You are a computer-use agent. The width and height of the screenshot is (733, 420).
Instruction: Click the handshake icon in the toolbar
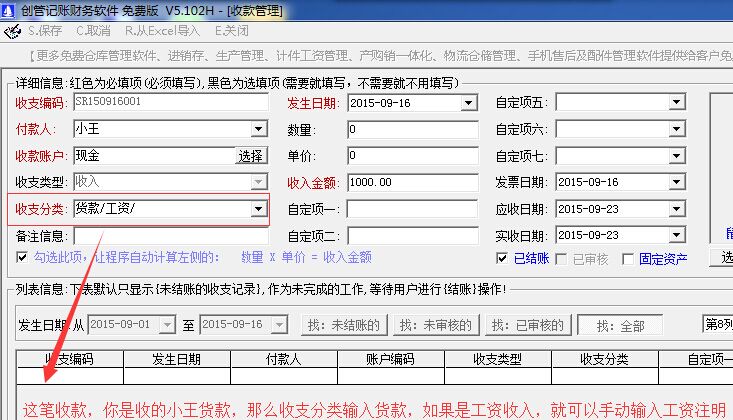pos(11,32)
